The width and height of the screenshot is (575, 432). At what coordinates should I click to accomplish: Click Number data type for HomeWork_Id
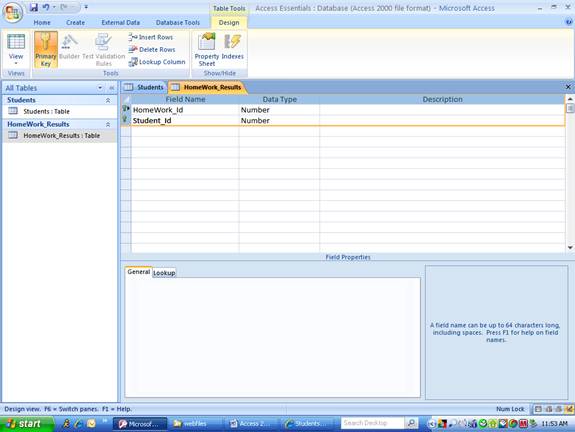tap(279, 110)
